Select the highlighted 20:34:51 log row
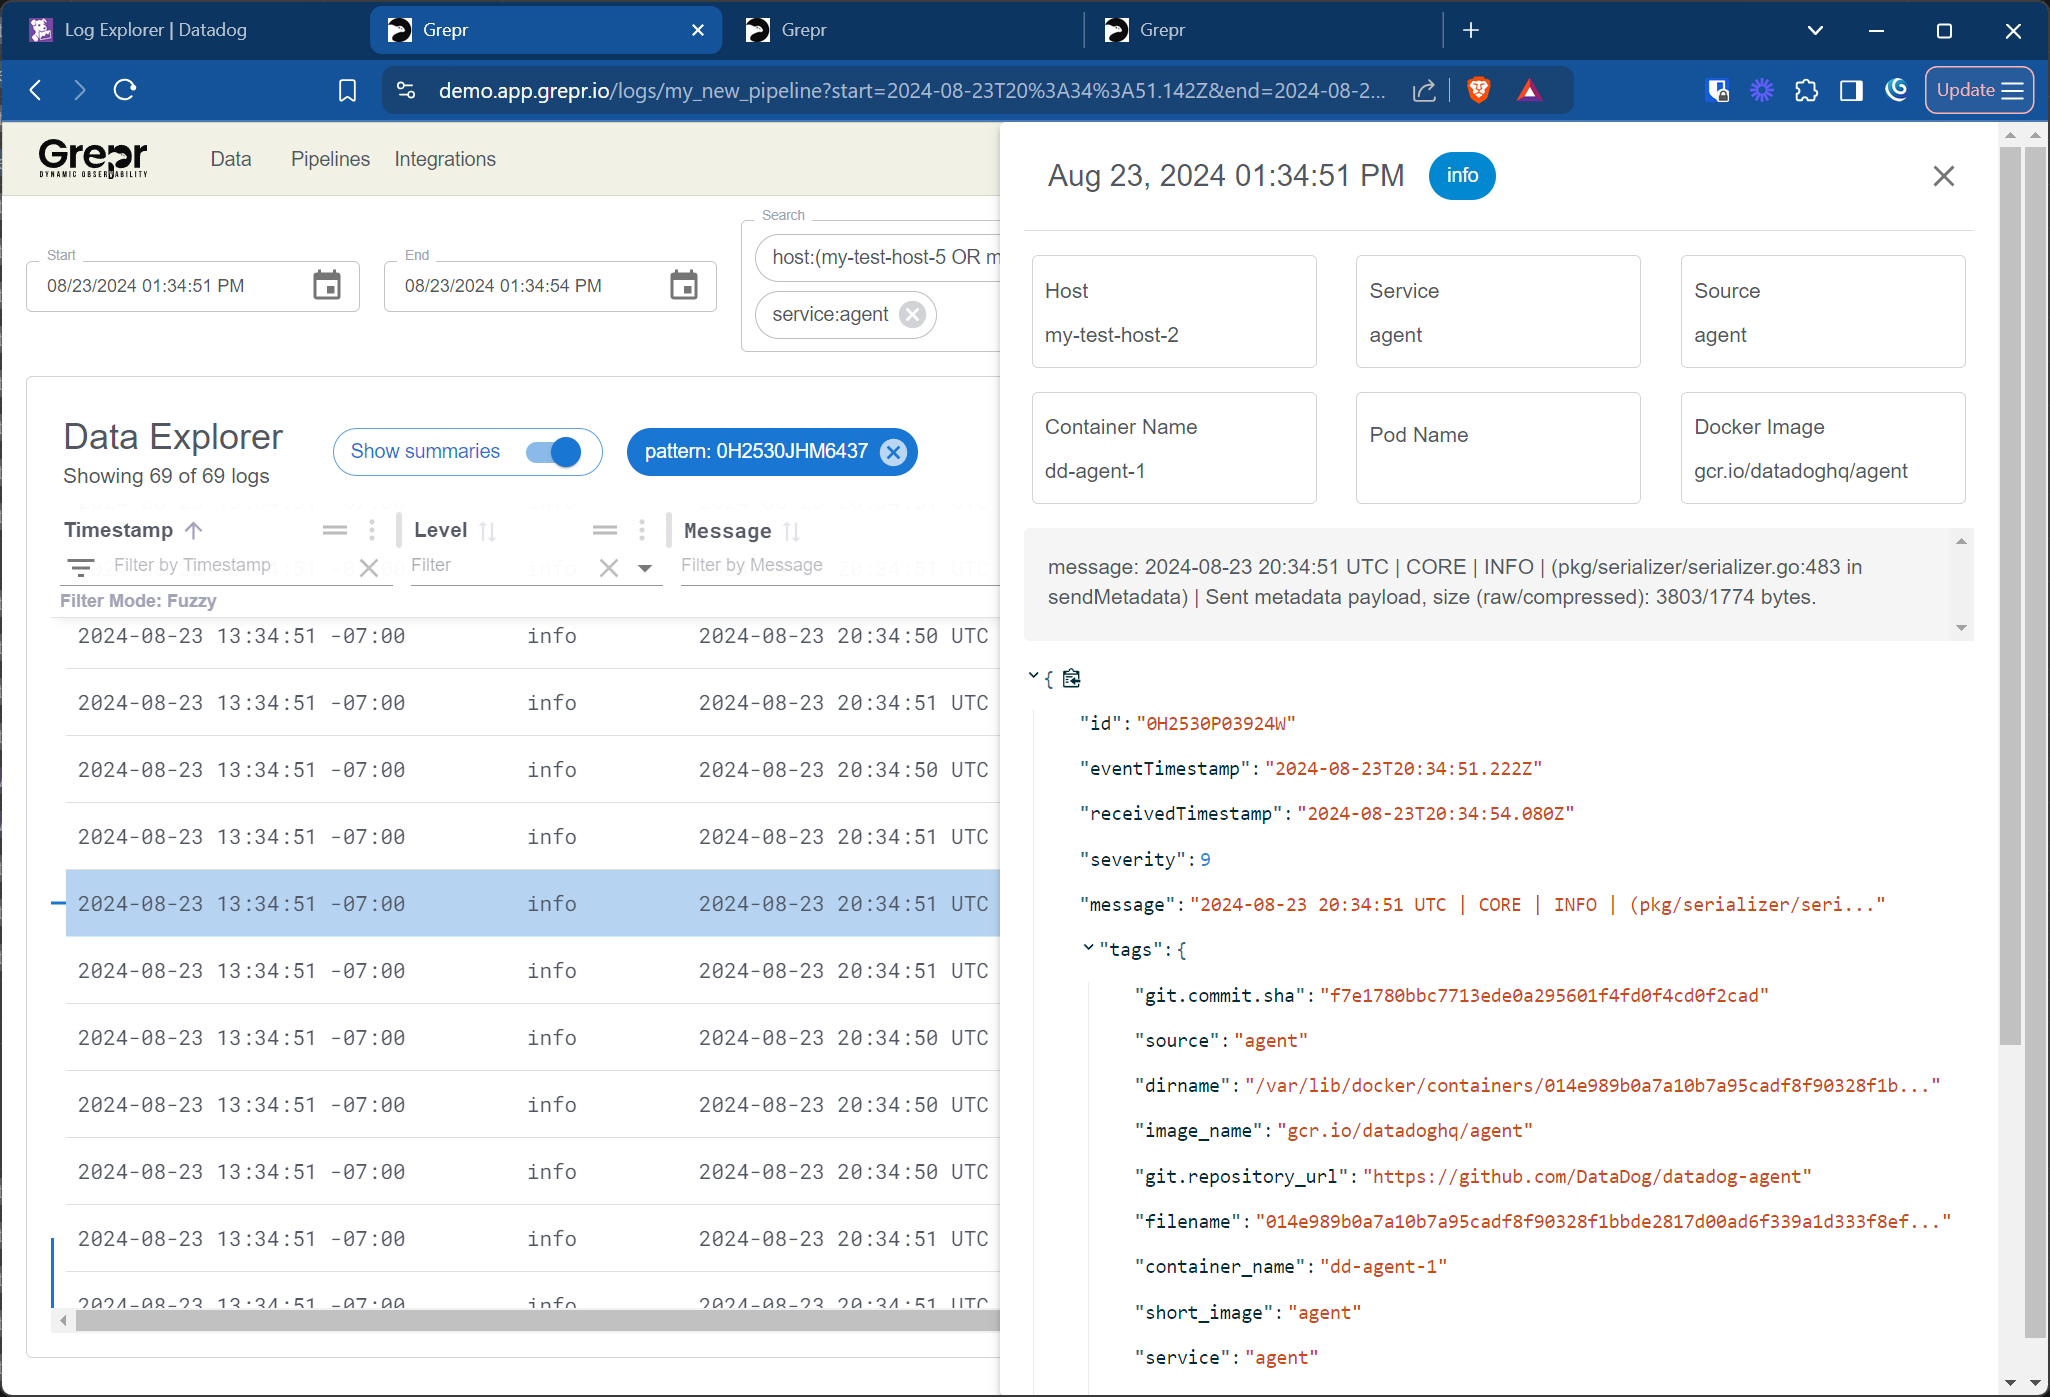2050x1397 pixels. click(533, 903)
